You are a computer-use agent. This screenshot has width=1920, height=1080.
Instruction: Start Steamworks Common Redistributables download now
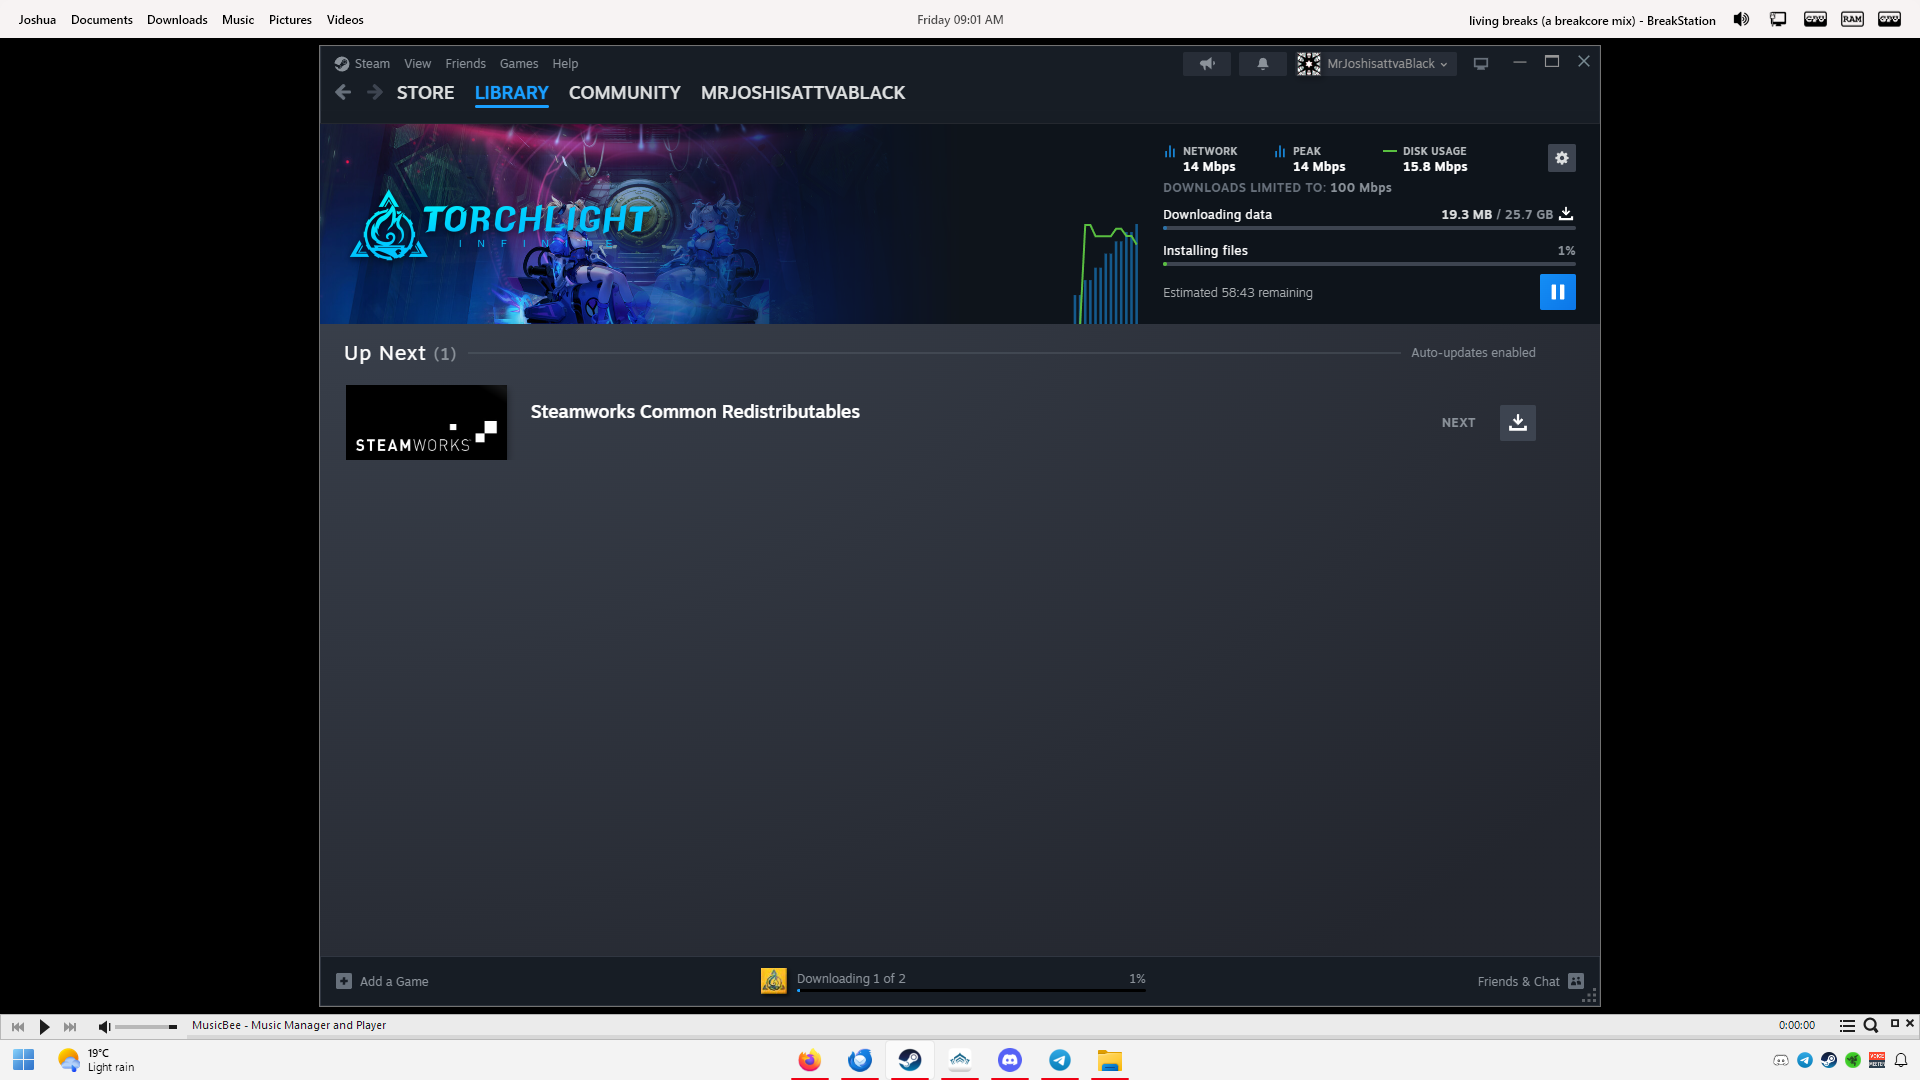click(x=1518, y=422)
